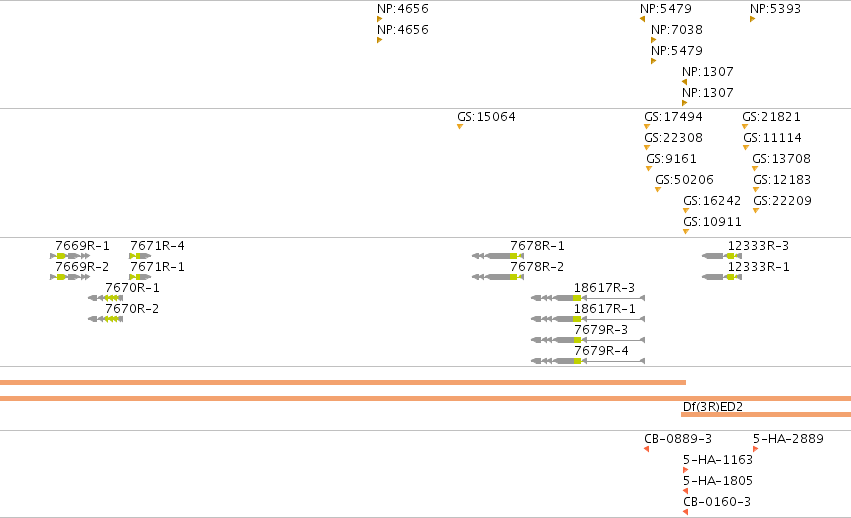The height and width of the screenshot is (518, 851).
Task: Select the 7669R-1 transcript glyph
Action: (x=70, y=256)
